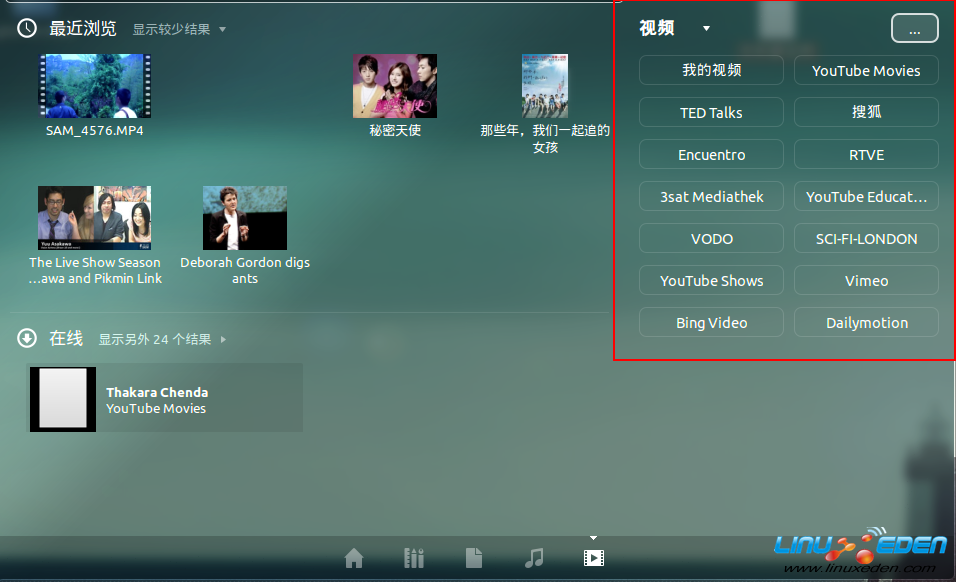Toggle the YouTube Movies source filter

pos(866,71)
